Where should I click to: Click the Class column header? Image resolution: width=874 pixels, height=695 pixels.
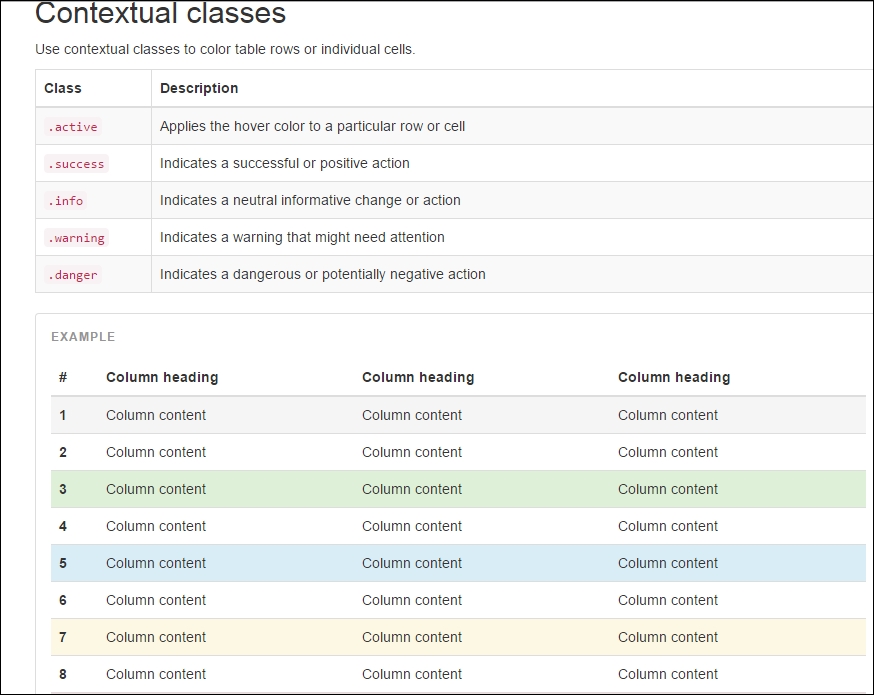(63, 88)
